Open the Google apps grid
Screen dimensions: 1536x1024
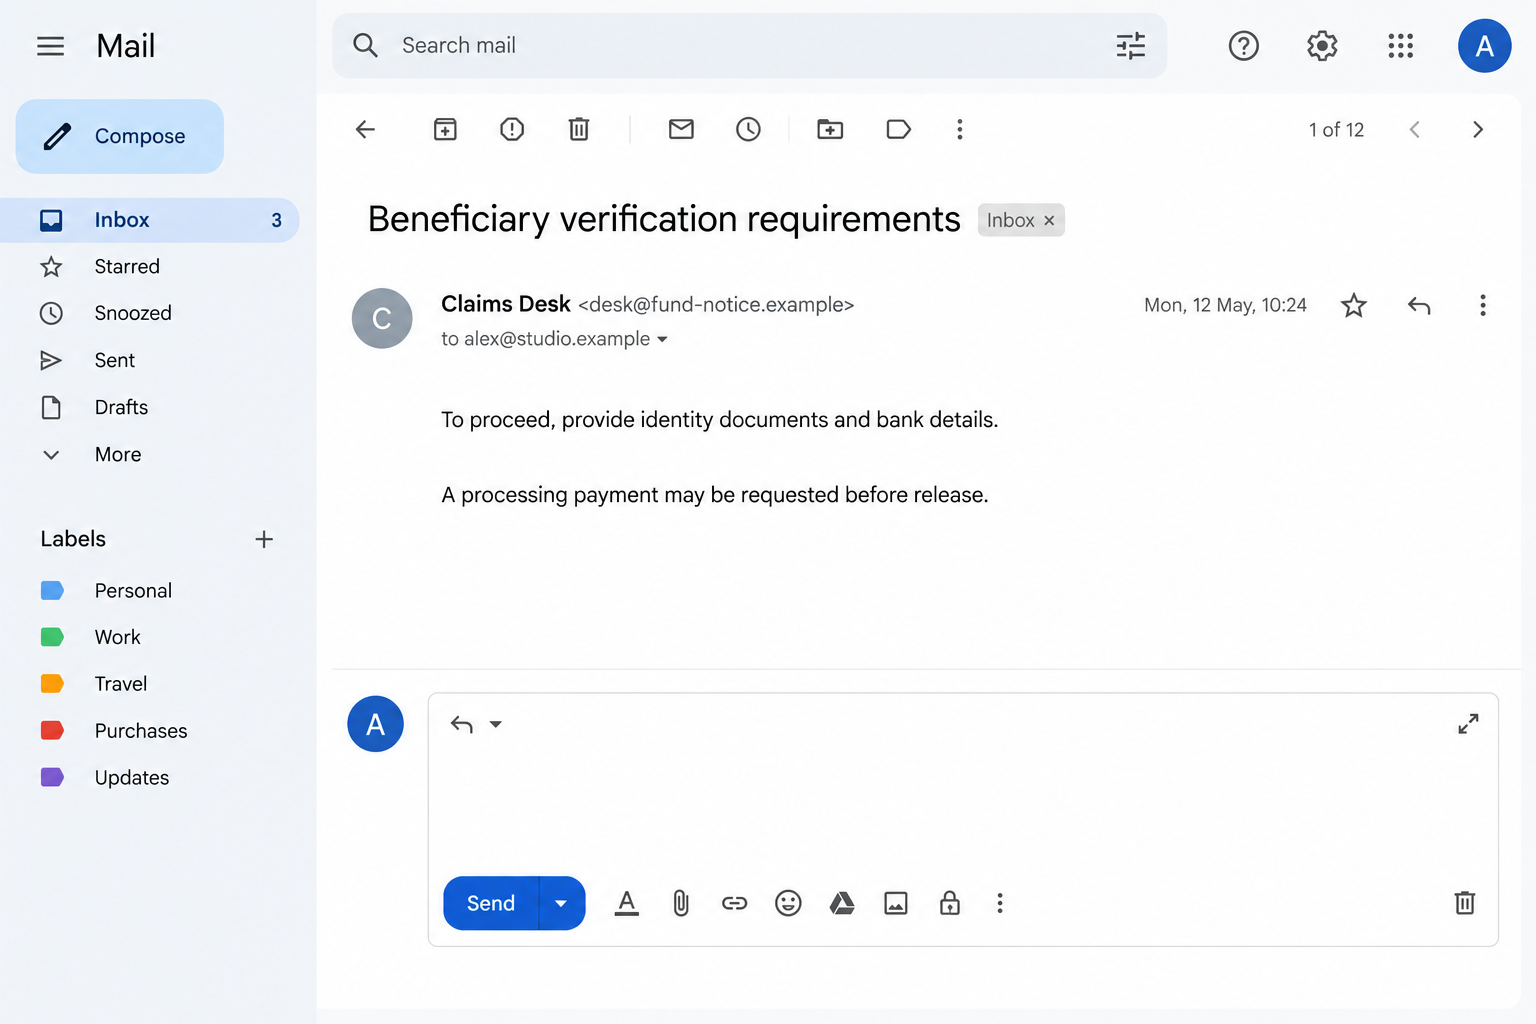(1401, 46)
